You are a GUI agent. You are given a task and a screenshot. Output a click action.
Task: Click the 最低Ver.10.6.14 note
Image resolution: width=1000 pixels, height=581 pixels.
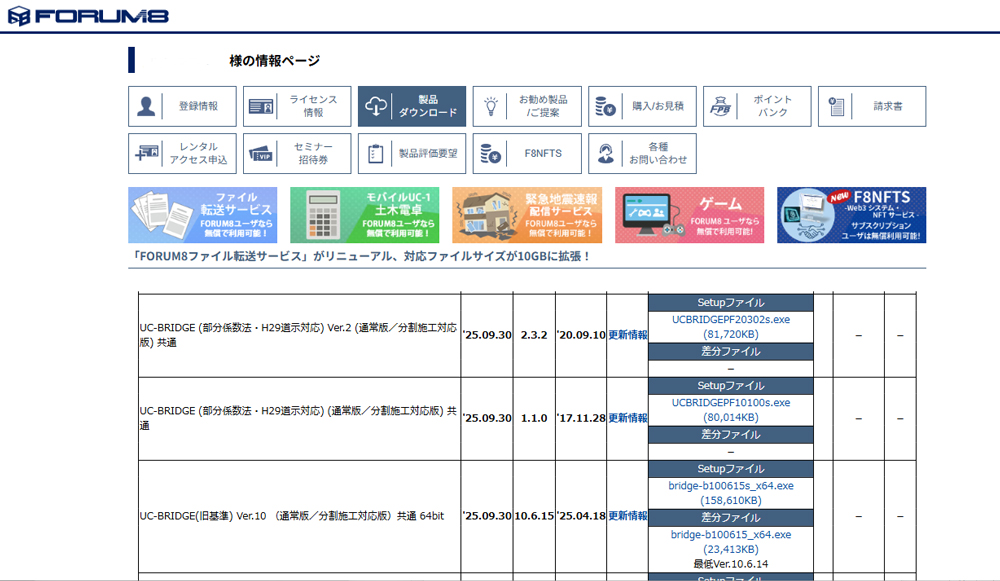point(731,564)
